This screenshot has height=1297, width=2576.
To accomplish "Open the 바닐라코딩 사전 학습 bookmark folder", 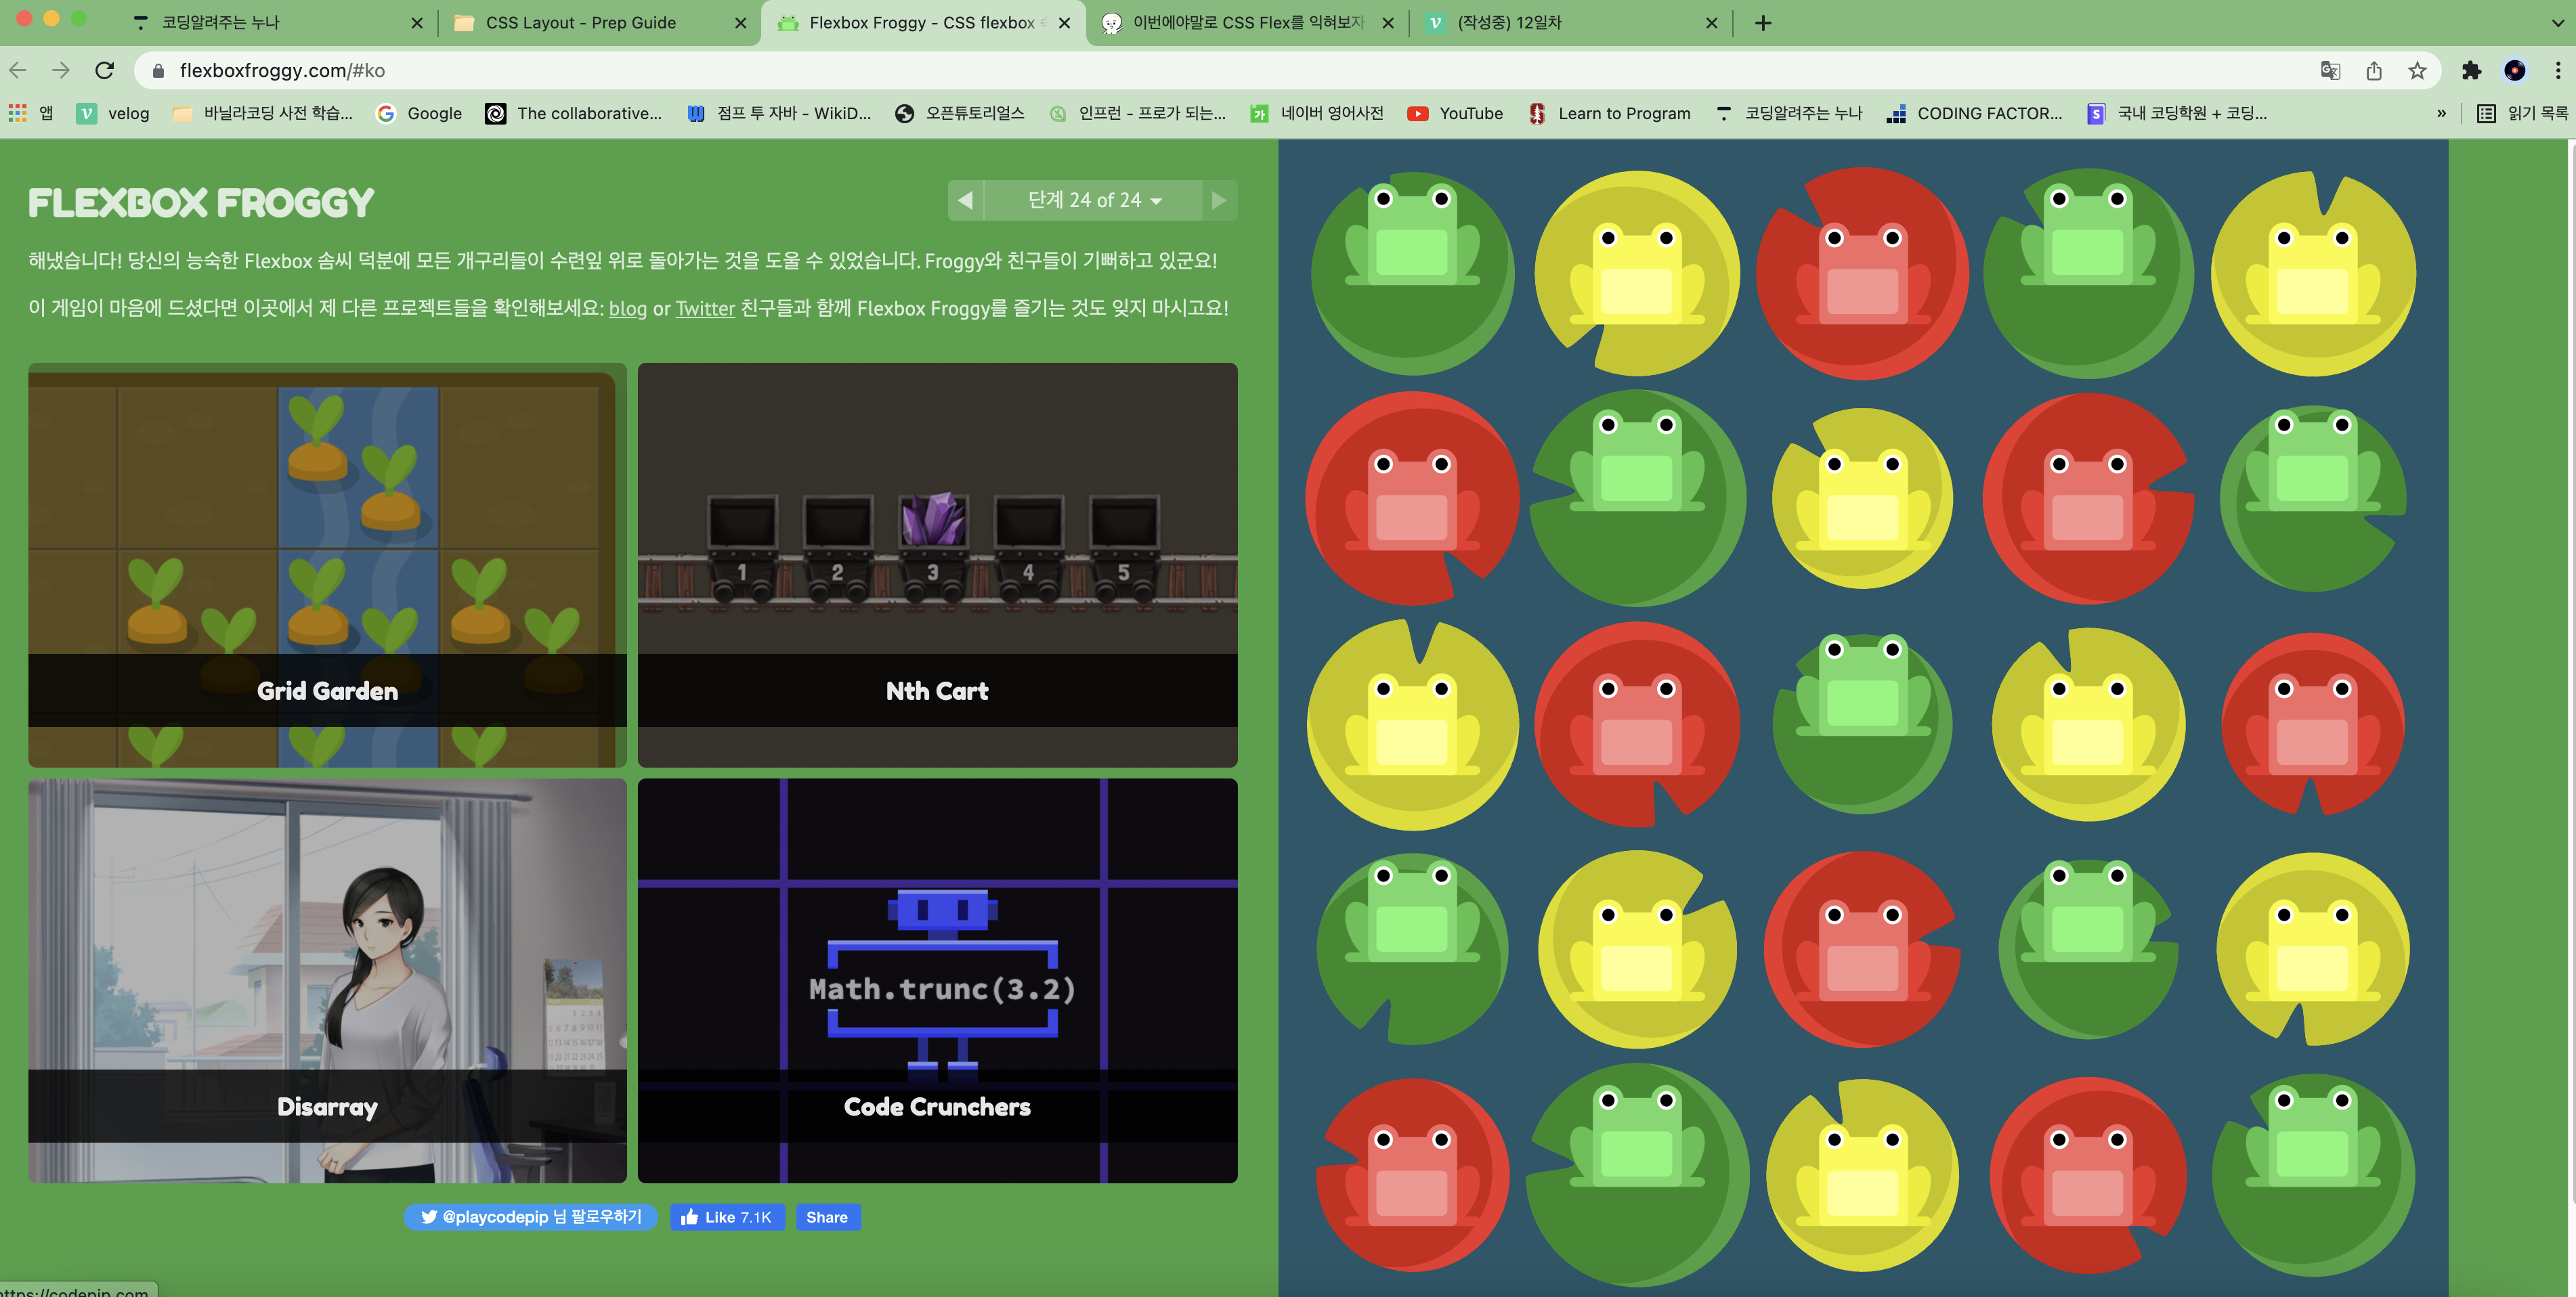I will [262, 113].
